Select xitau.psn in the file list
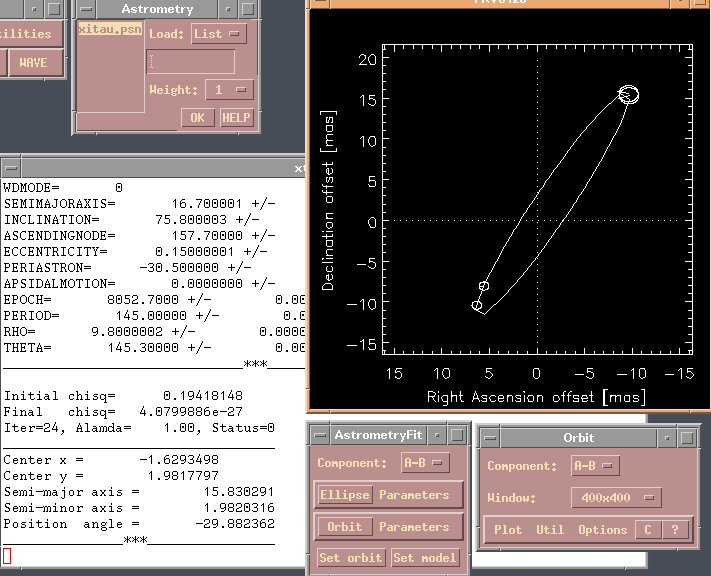 click(110, 31)
